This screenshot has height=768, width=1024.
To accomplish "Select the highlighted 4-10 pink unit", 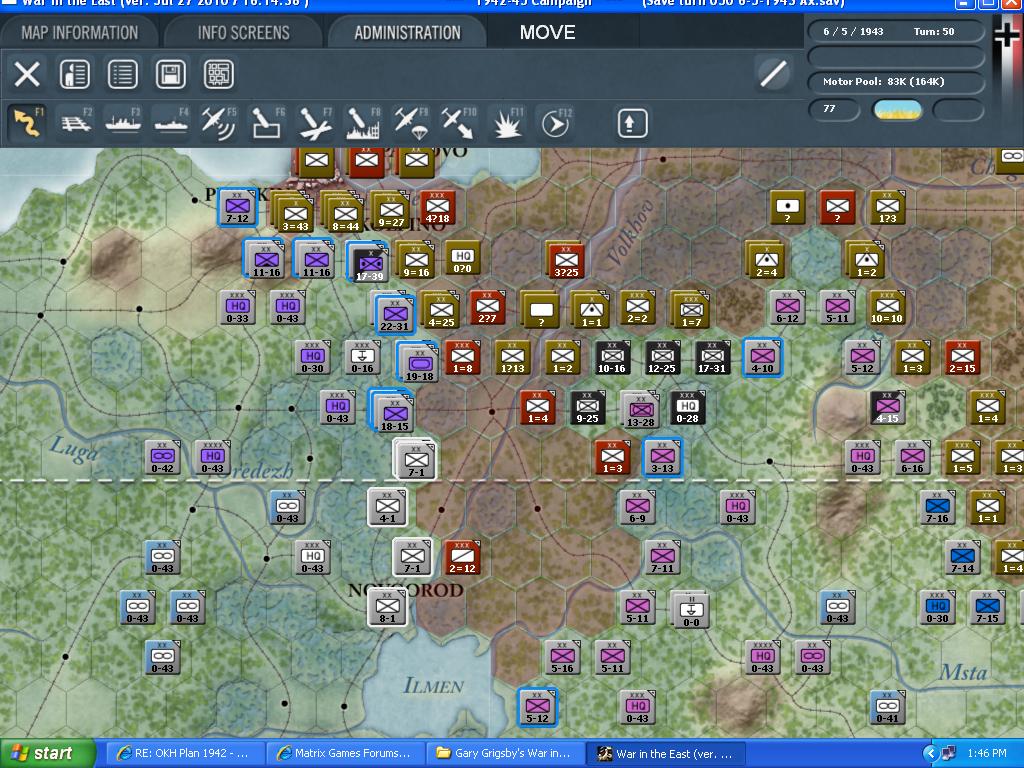I will (762, 357).
